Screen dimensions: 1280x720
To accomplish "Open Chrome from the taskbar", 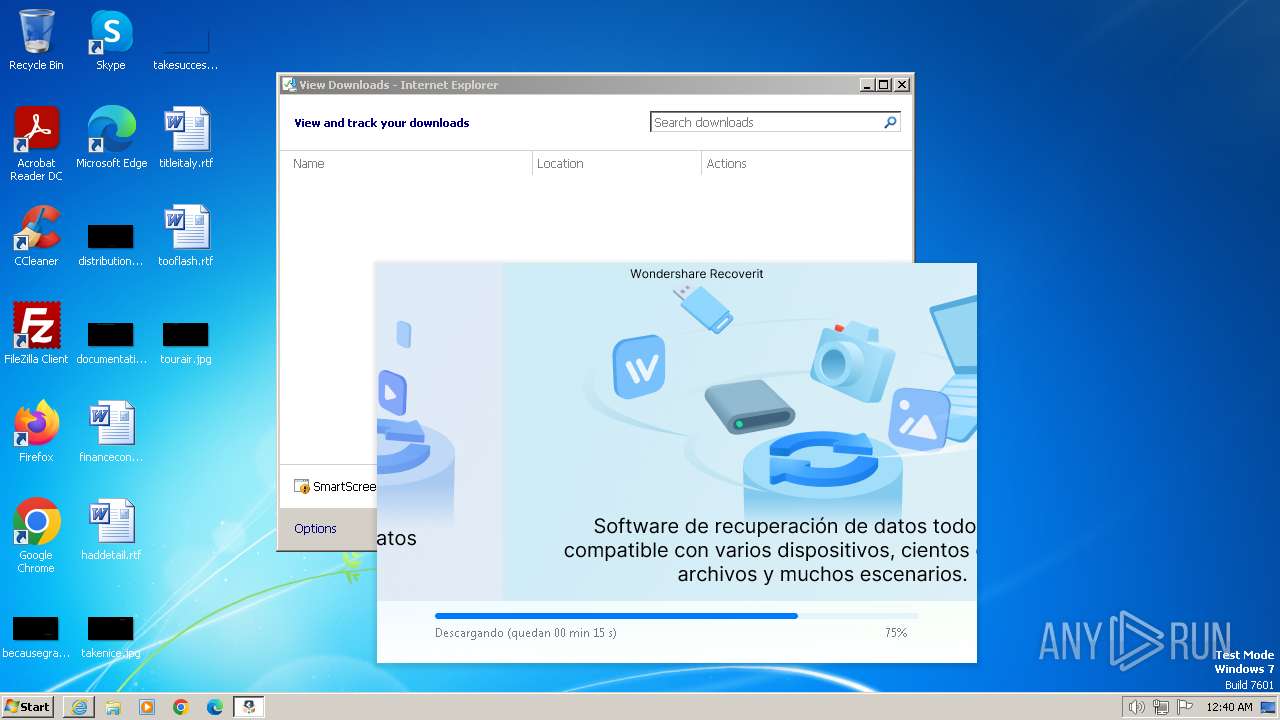I will 181,707.
